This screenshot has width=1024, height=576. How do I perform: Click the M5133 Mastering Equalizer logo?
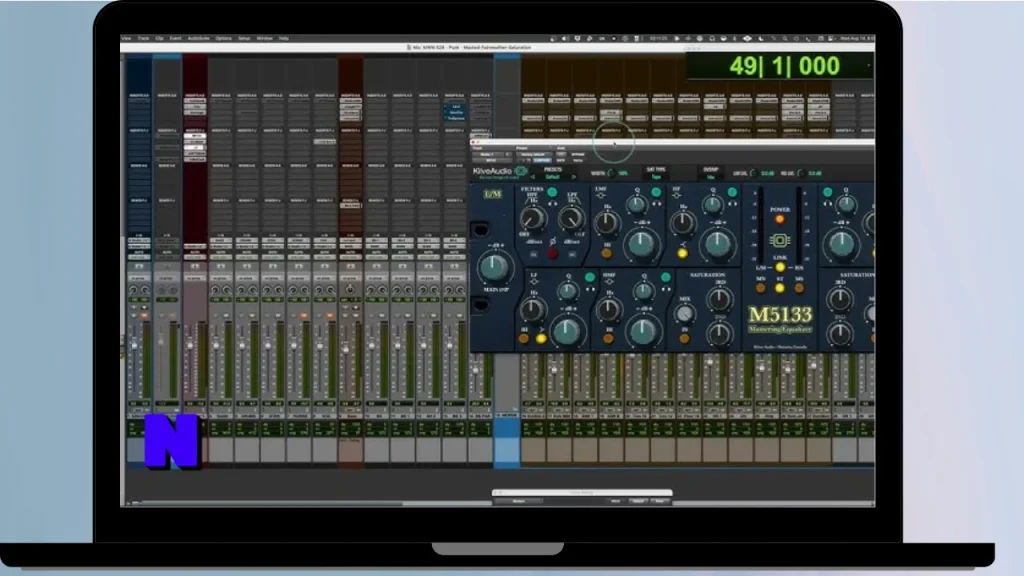[780, 319]
